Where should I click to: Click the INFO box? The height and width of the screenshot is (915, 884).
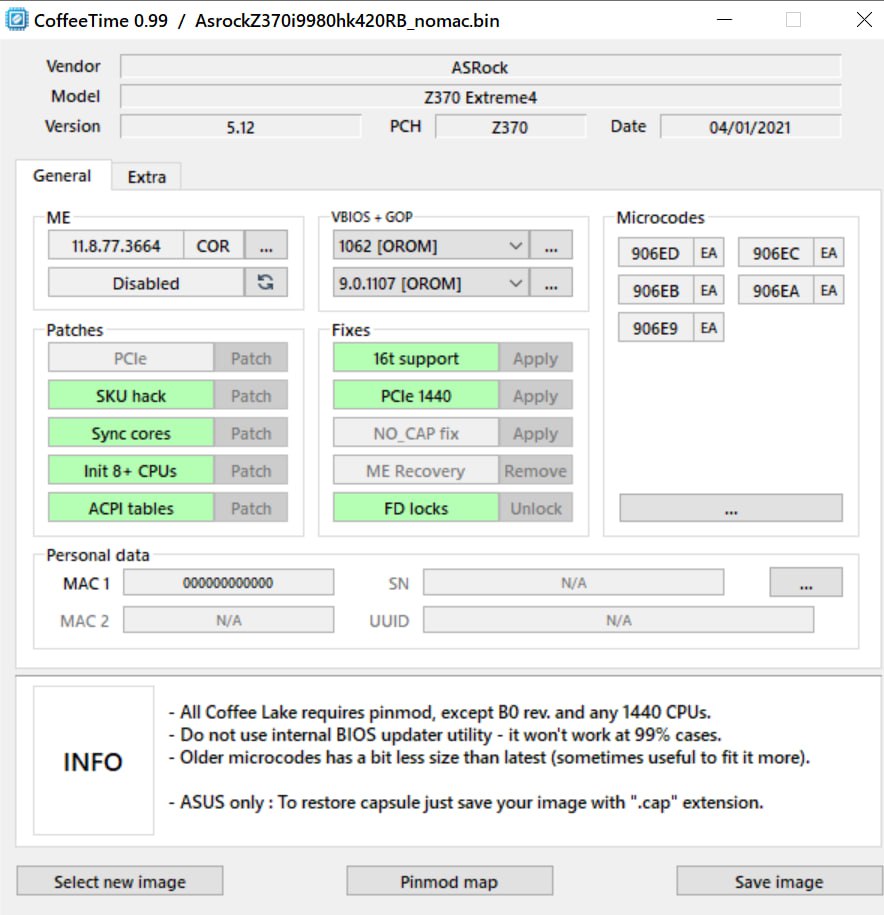tap(93, 760)
